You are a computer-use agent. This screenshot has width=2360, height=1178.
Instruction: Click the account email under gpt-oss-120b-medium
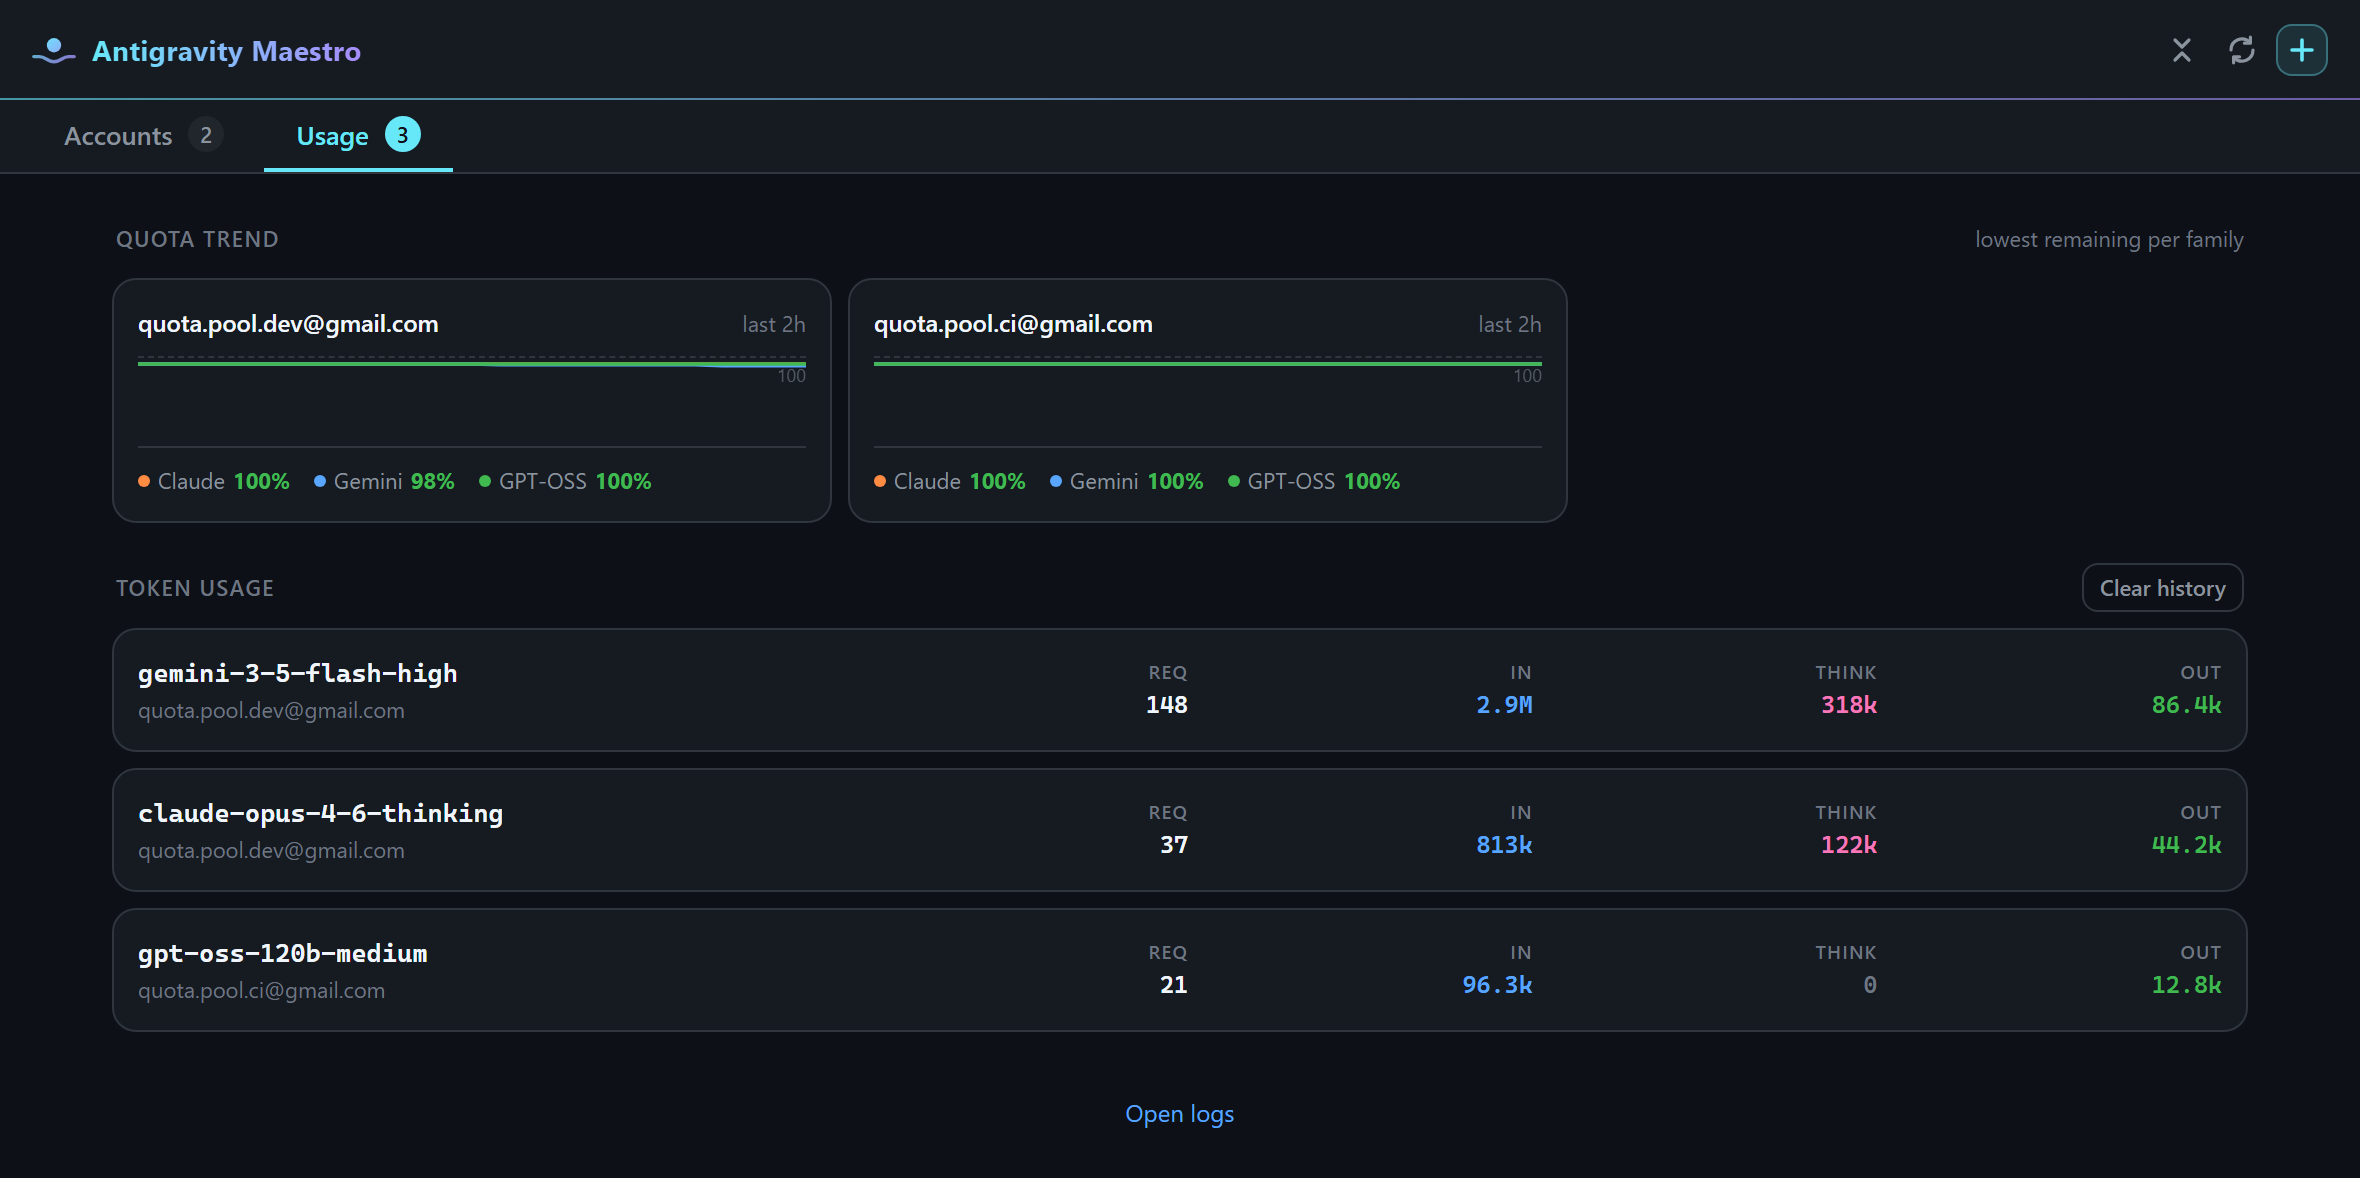pyautogui.click(x=261, y=991)
